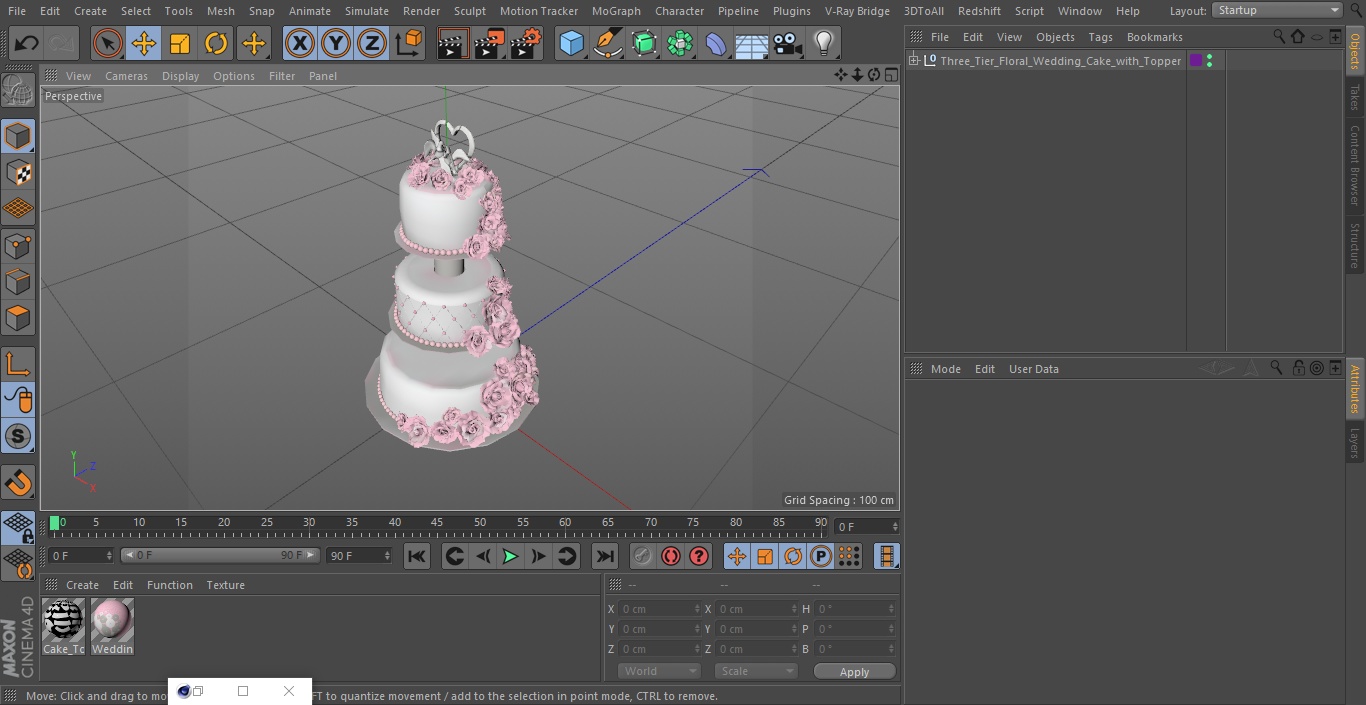Toggle Z axis lock

pos(372,43)
